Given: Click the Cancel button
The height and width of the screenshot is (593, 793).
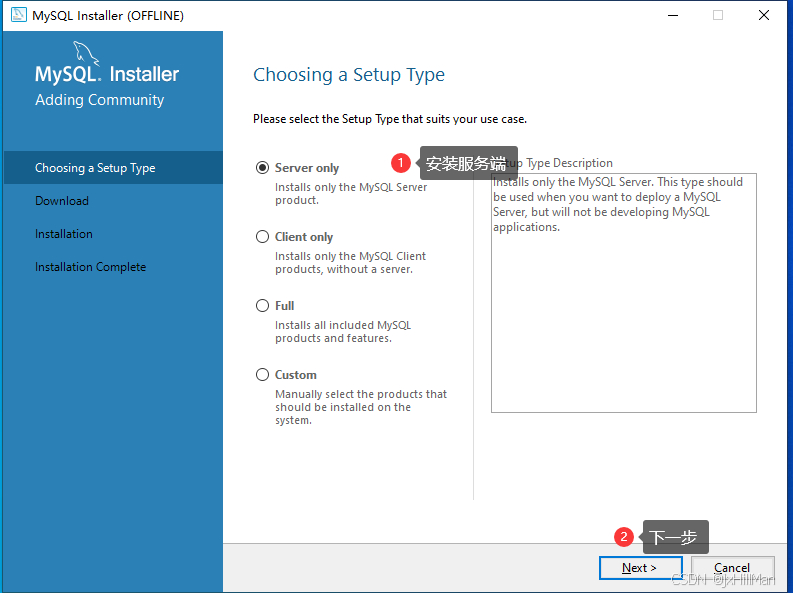Looking at the screenshot, I should tap(732, 568).
